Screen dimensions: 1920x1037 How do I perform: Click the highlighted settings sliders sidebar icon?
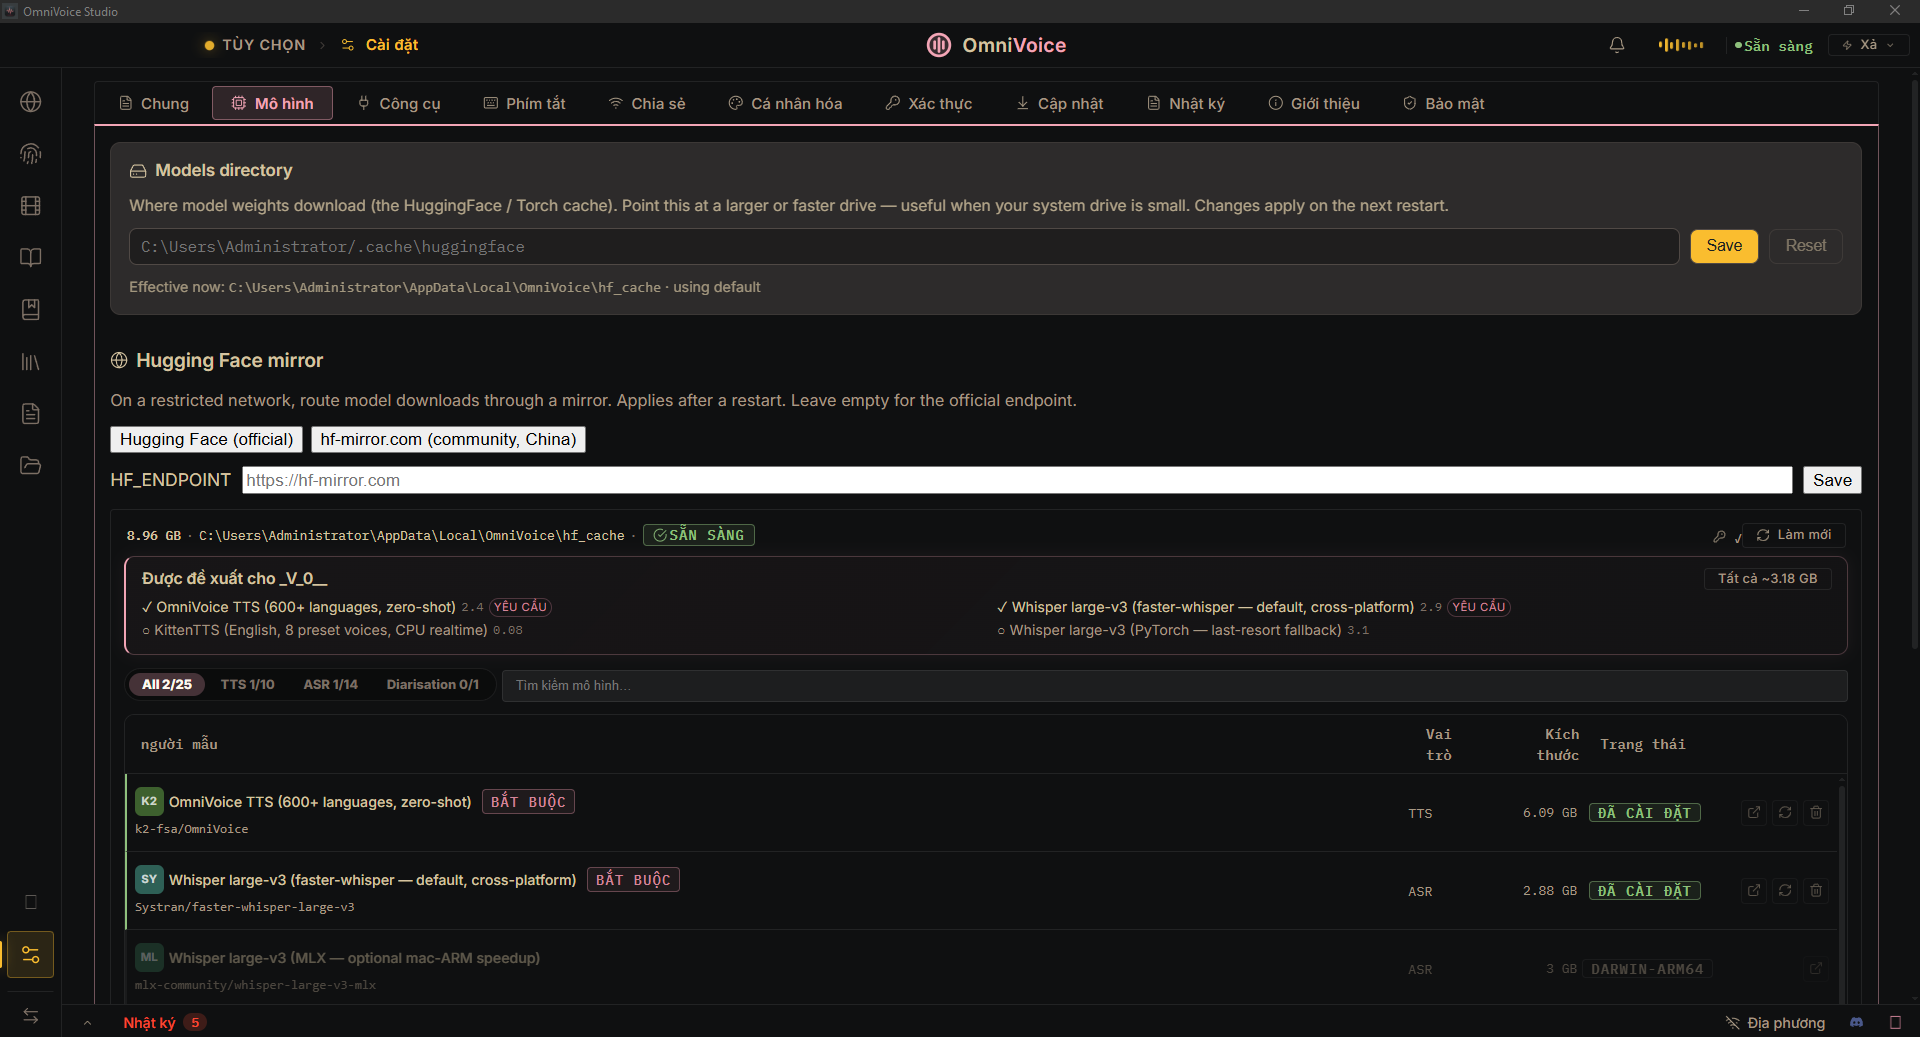coord(31,955)
